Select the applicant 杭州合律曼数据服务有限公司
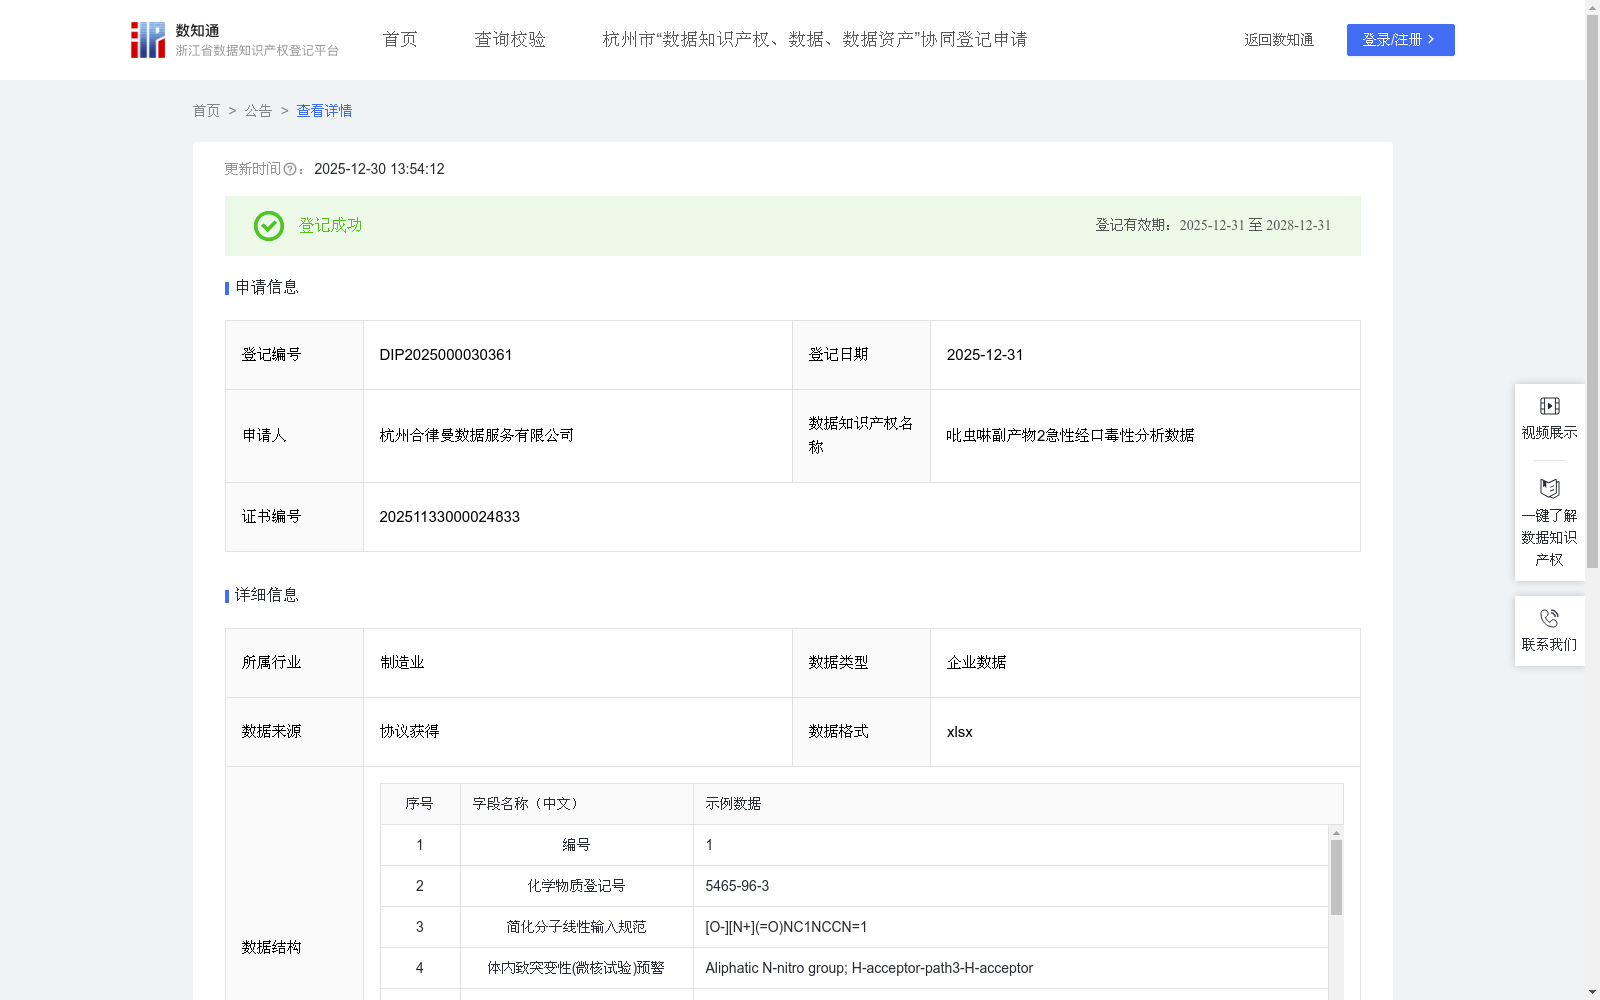Screen dimensions: 1600x1000 [477, 436]
